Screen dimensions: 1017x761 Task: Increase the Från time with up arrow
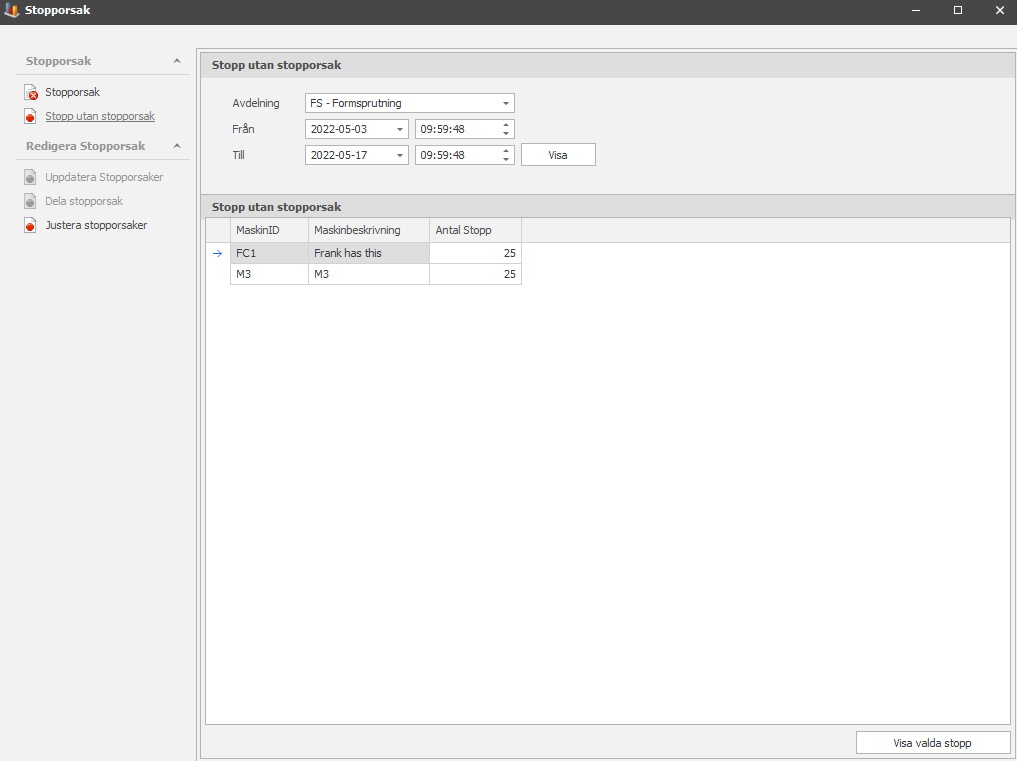(x=506, y=125)
